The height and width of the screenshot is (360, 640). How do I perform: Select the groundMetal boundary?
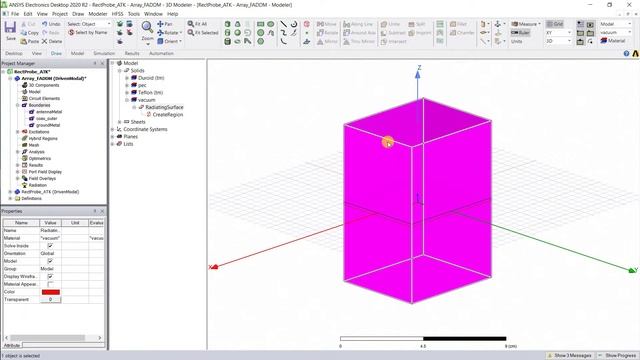click(x=48, y=125)
